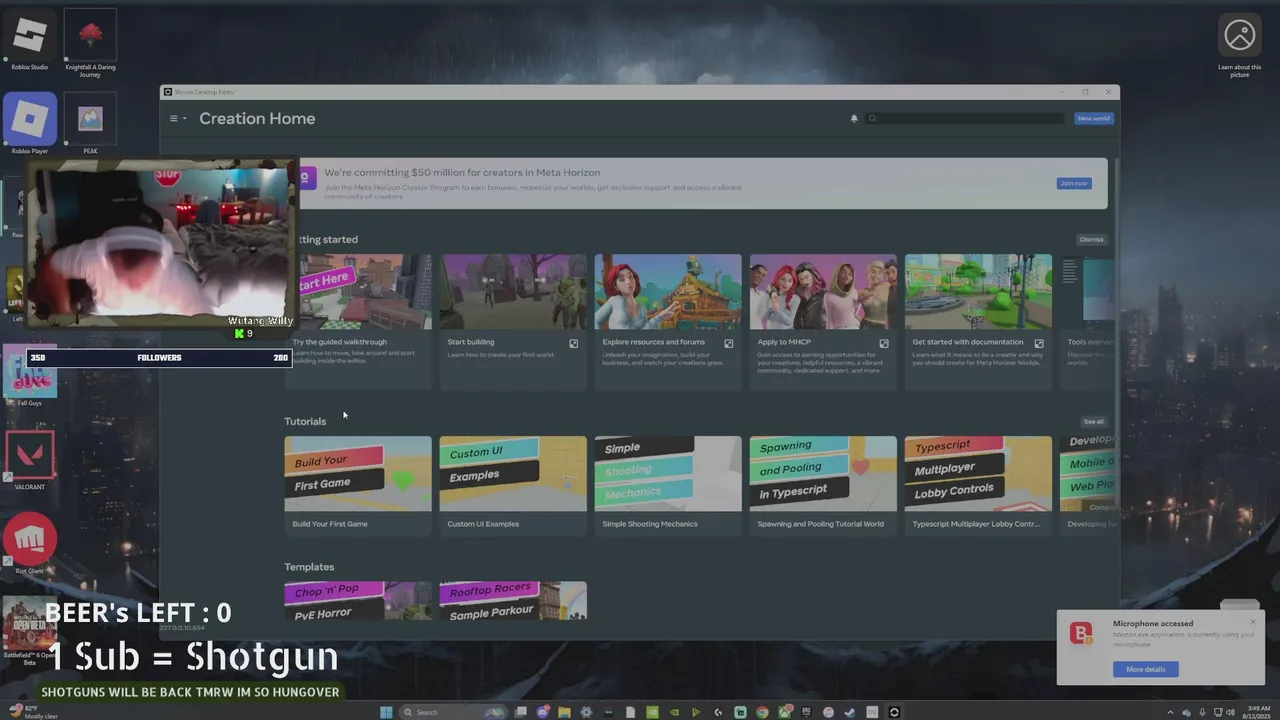Open Settings gear from the taskbar

point(586,712)
